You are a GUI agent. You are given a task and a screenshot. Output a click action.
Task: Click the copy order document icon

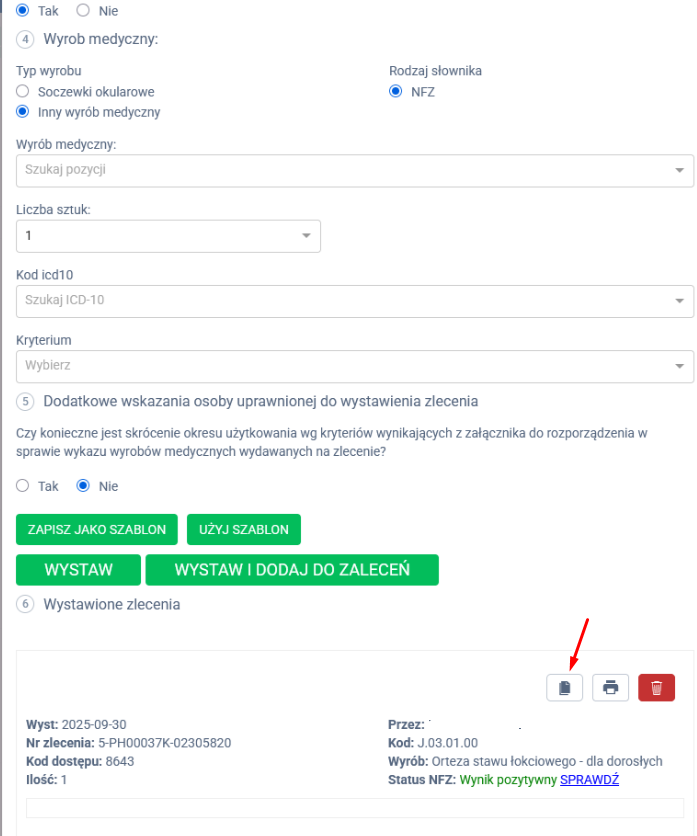(x=564, y=687)
